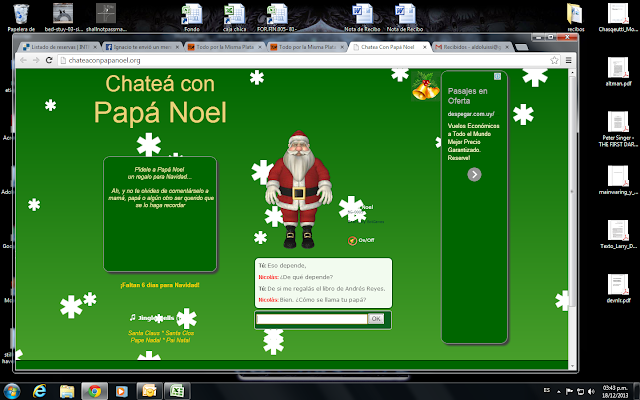Switch to the first 'Todo por la Misma Plata' tab
This screenshot has width=640, height=400.
pos(225,47)
